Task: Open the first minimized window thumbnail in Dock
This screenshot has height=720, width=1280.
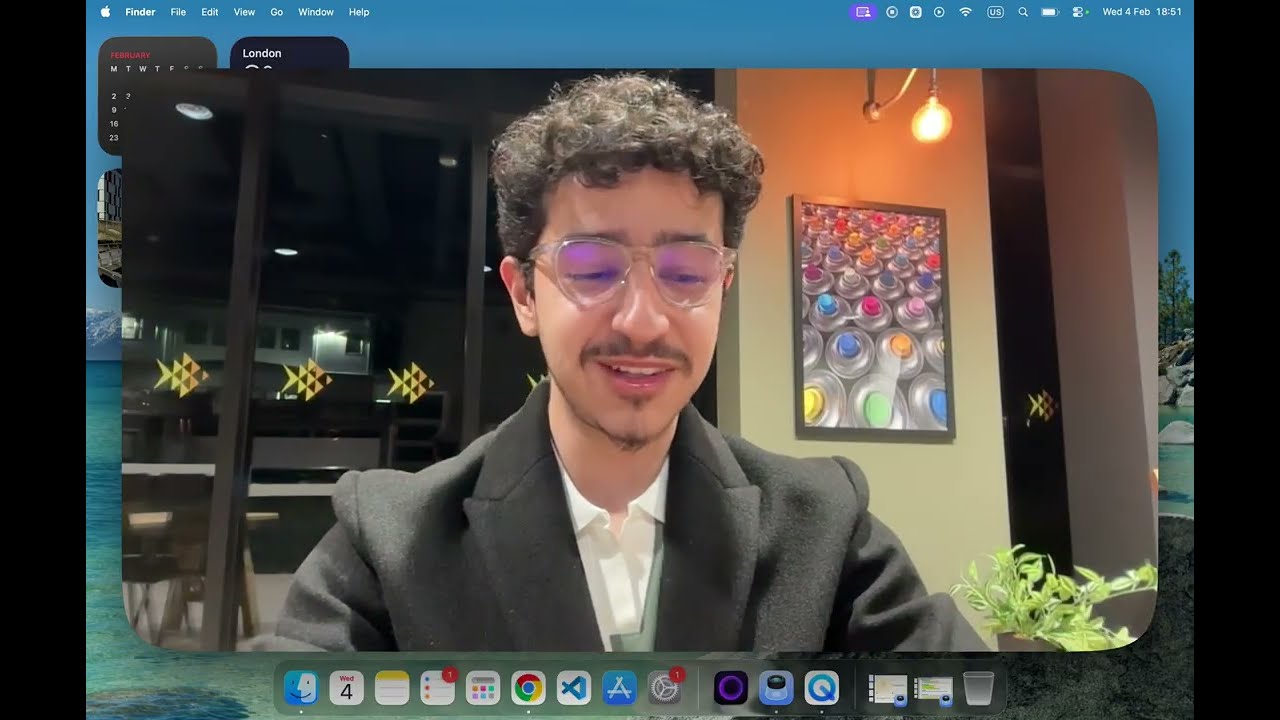Action: pos(887,689)
